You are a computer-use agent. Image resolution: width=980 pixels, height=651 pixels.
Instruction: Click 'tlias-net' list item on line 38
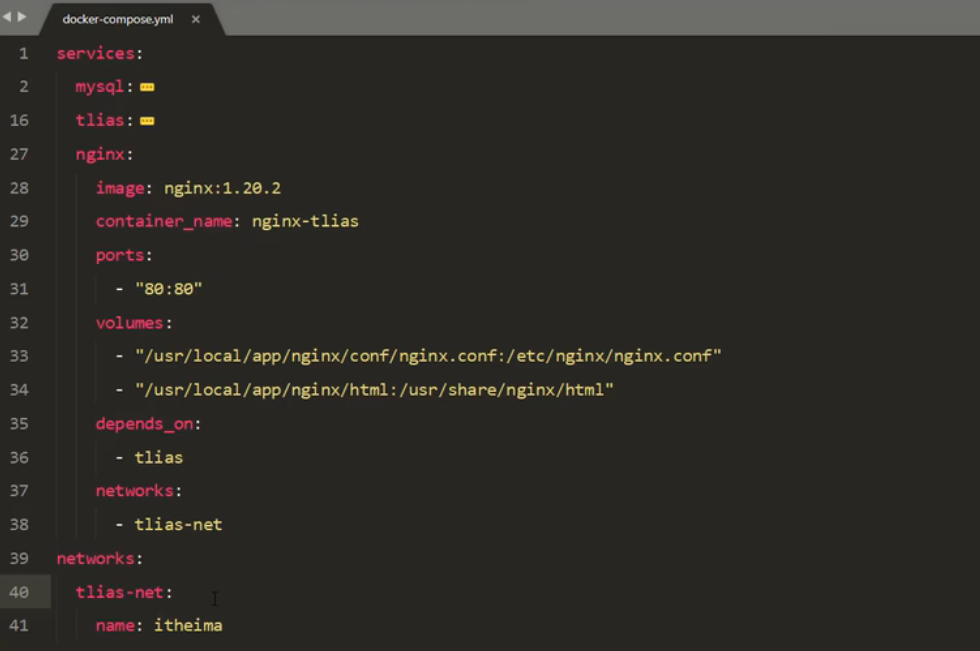[178, 525]
